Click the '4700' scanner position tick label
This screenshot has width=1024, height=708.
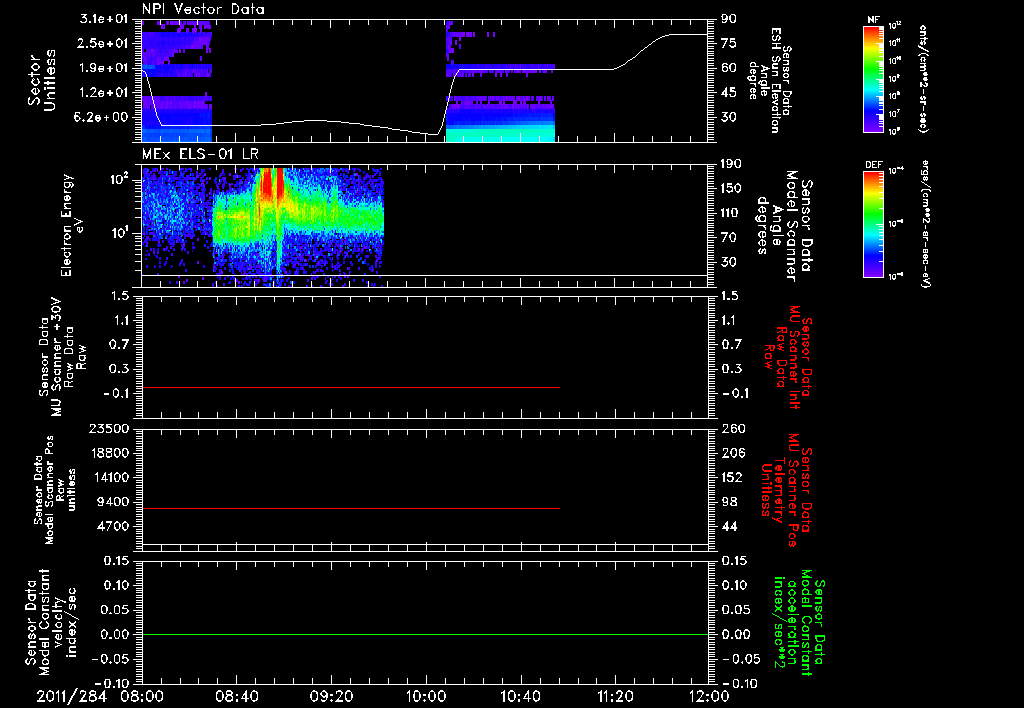[112, 526]
